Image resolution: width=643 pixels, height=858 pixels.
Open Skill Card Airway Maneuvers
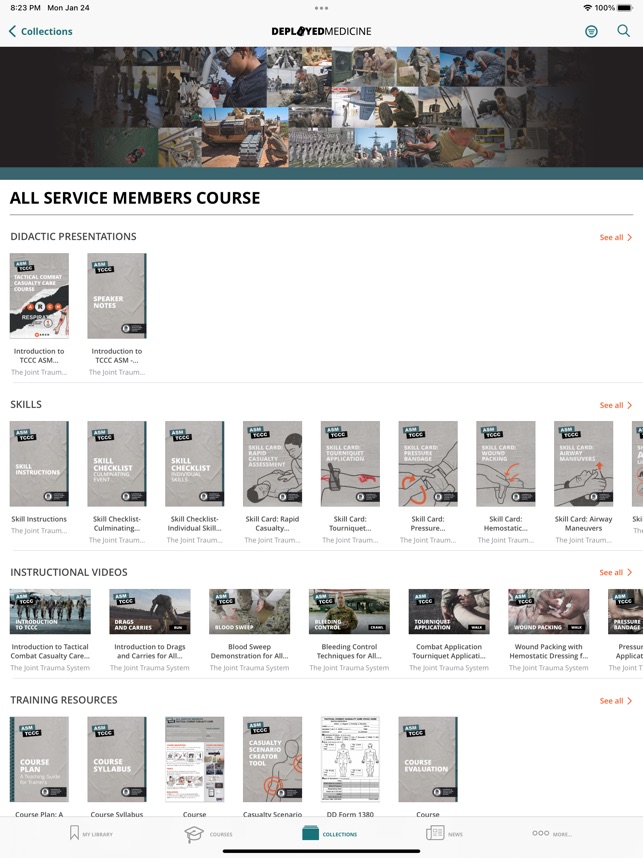point(583,463)
